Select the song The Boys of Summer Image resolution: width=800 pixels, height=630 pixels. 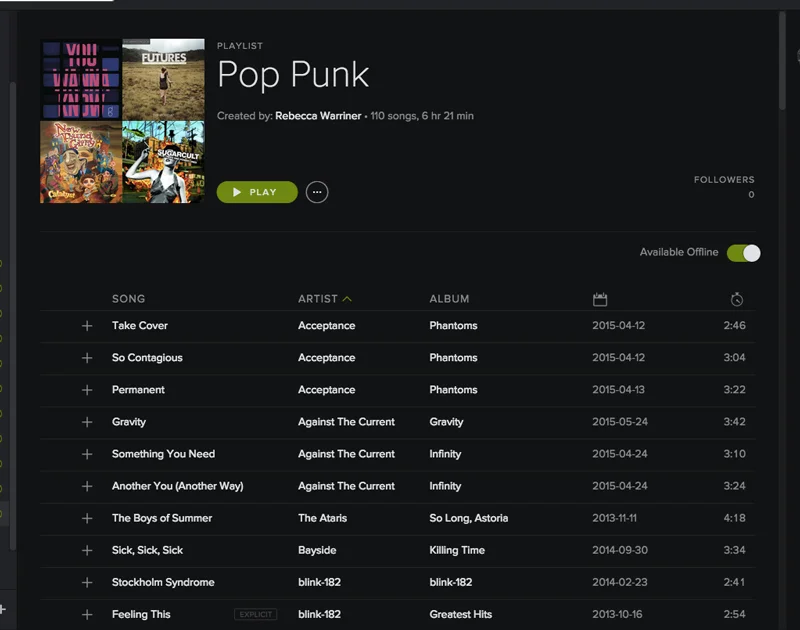pos(162,518)
